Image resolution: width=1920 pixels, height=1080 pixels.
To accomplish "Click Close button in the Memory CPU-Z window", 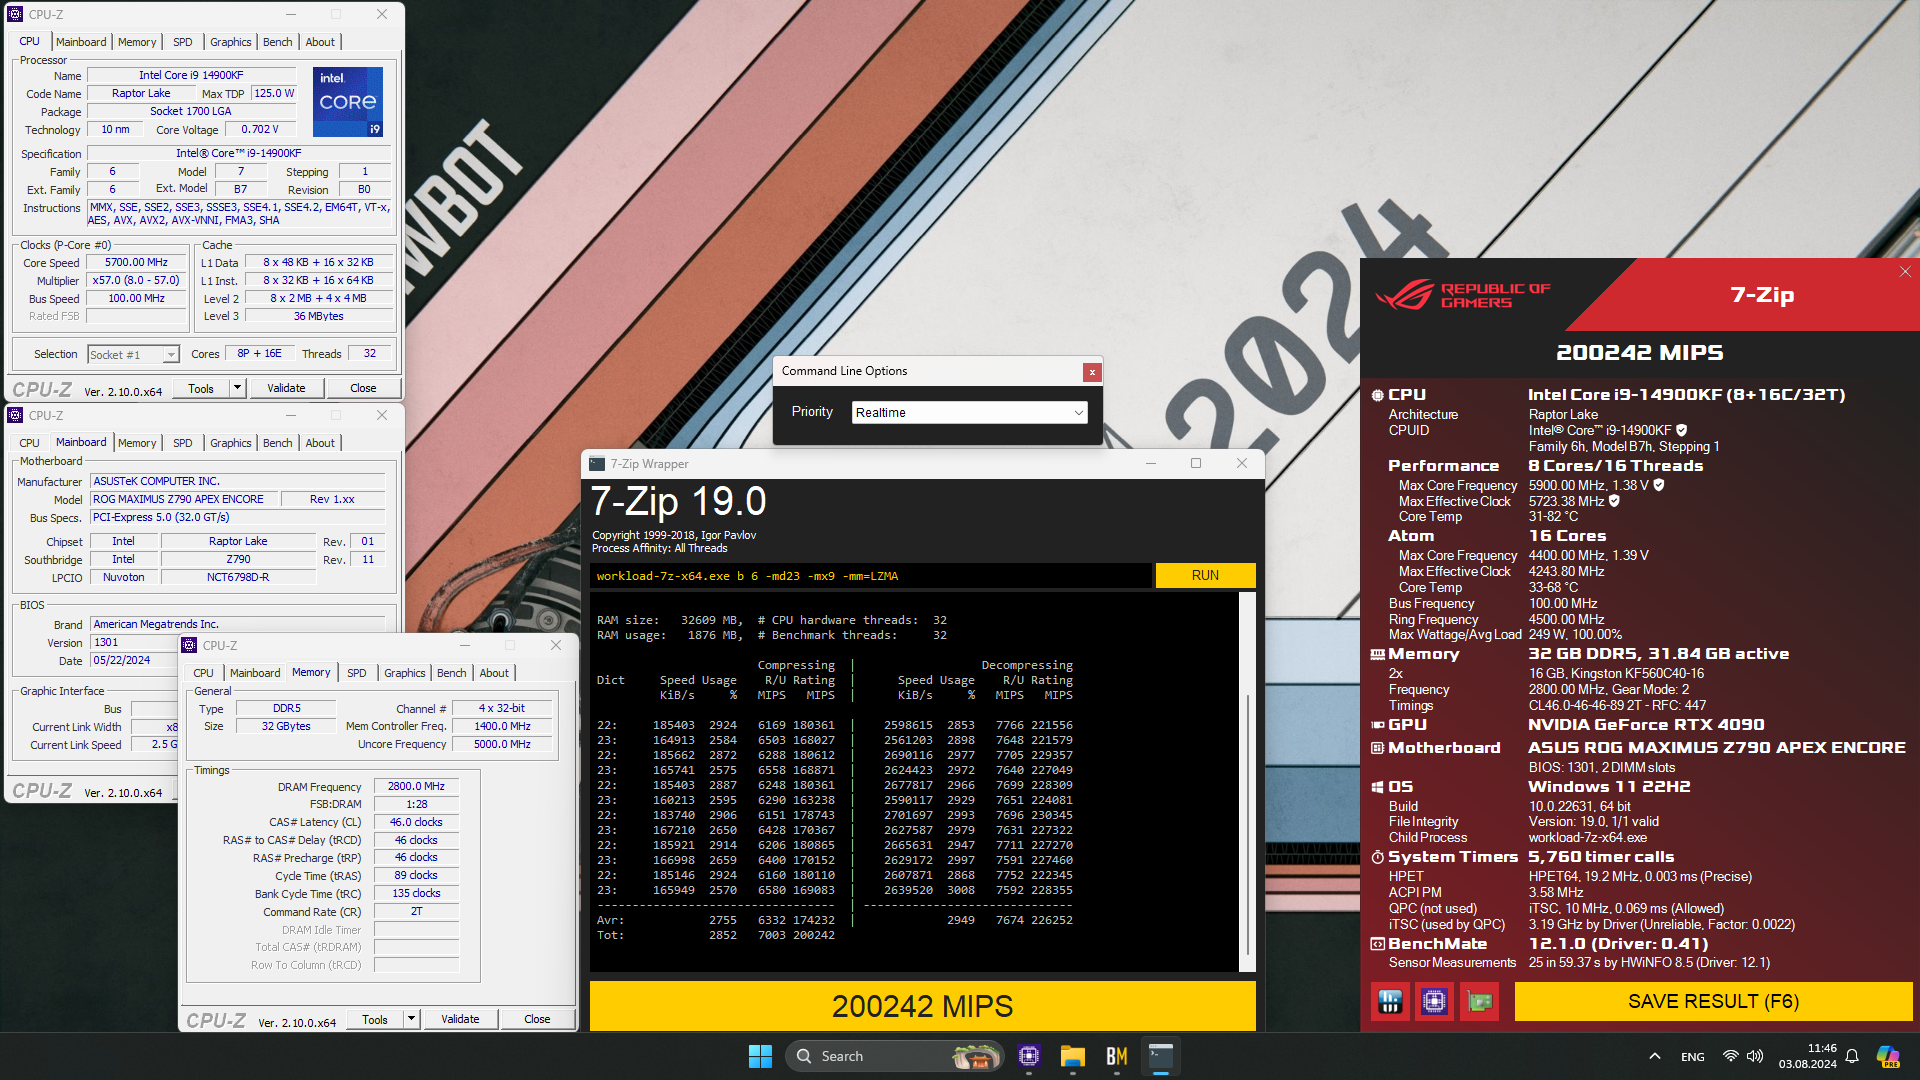I will (x=537, y=1019).
